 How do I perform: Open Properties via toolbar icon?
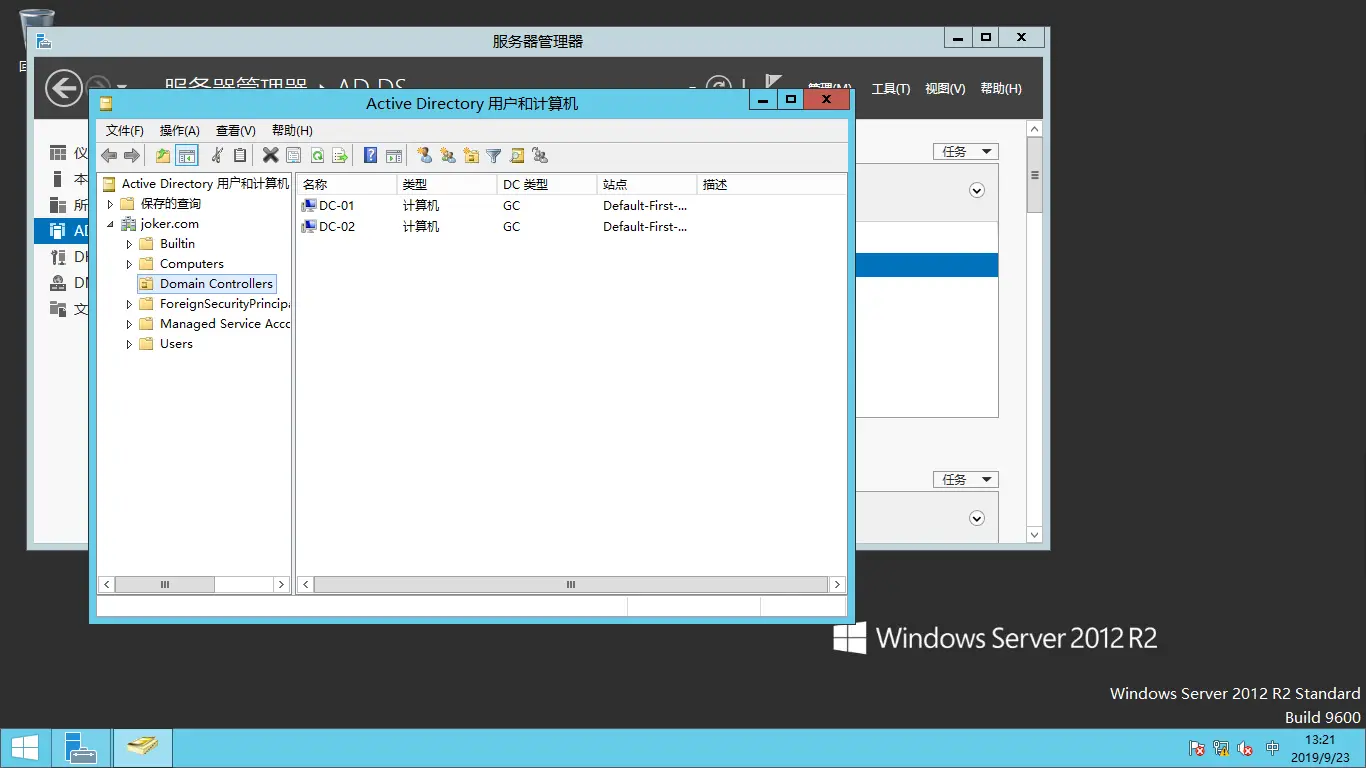click(x=293, y=155)
